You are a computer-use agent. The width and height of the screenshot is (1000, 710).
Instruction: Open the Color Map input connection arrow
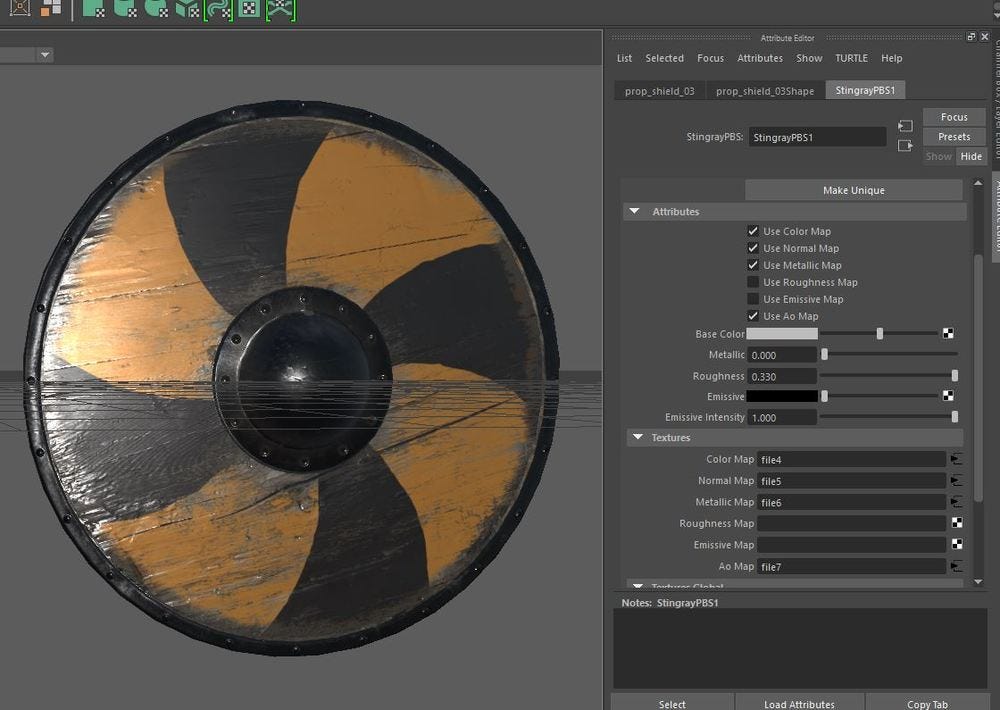click(957, 459)
